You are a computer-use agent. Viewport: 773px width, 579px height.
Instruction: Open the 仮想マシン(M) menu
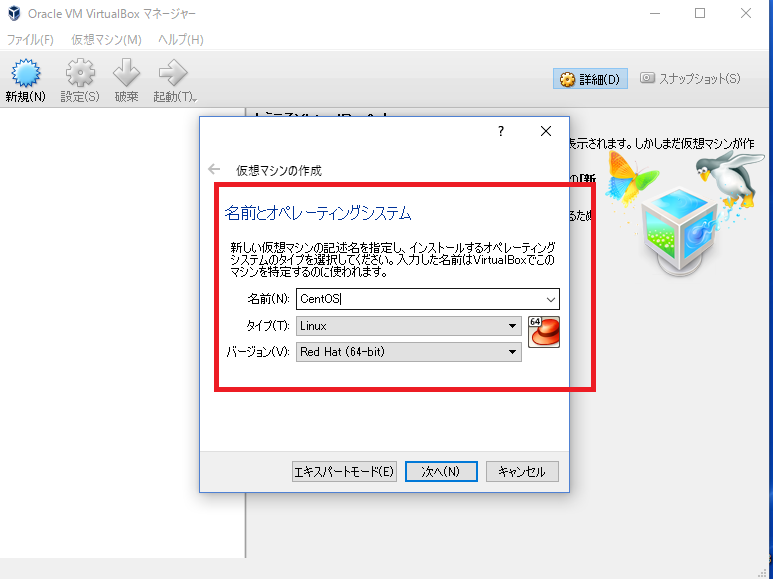point(106,39)
